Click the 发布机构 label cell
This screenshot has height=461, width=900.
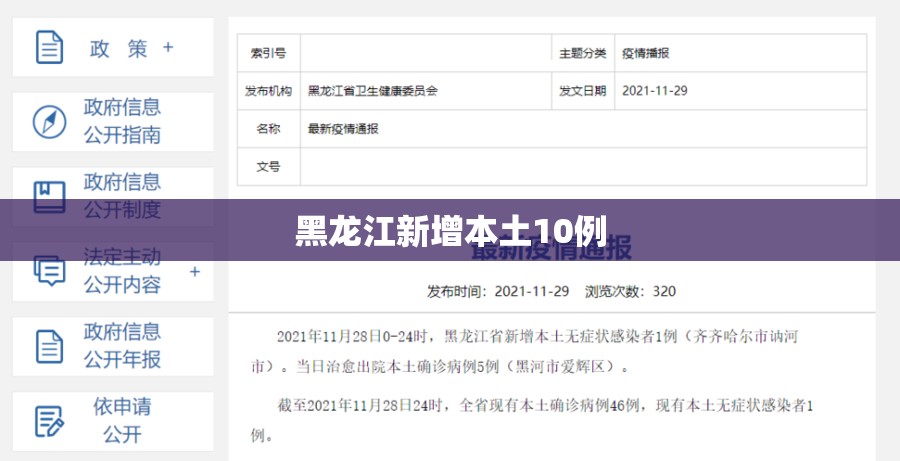point(269,91)
